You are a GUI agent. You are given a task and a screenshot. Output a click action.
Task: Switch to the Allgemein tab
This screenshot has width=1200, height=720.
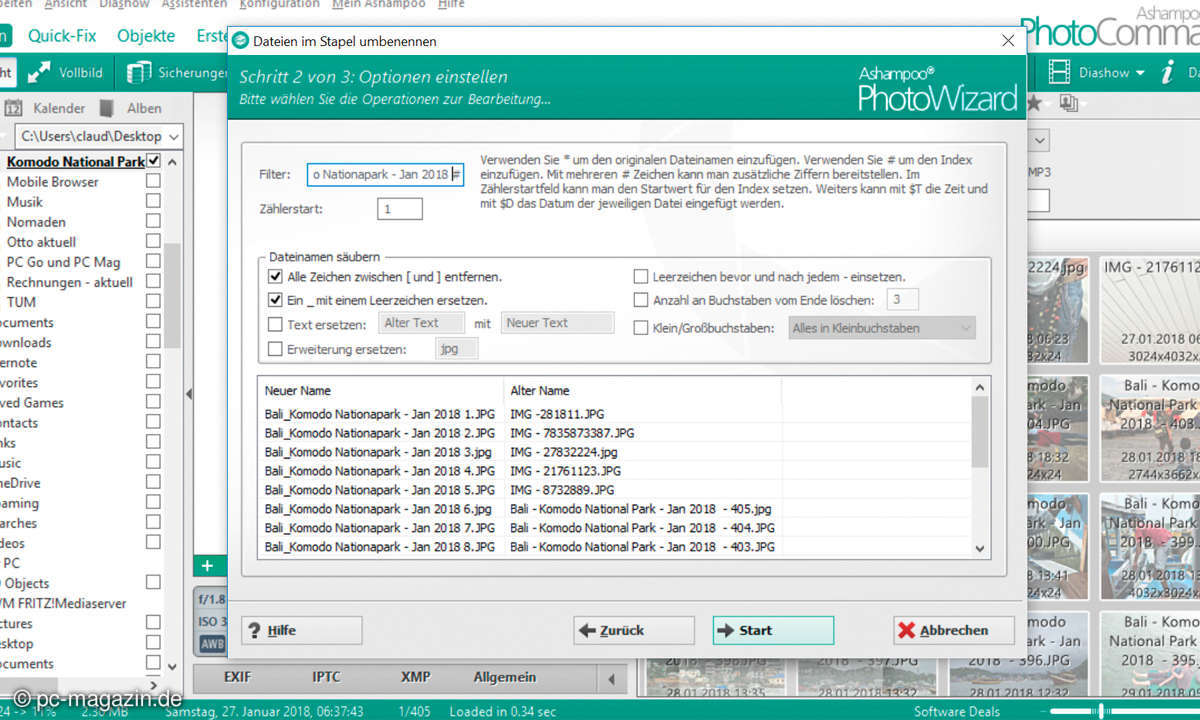pyautogui.click(x=505, y=678)
